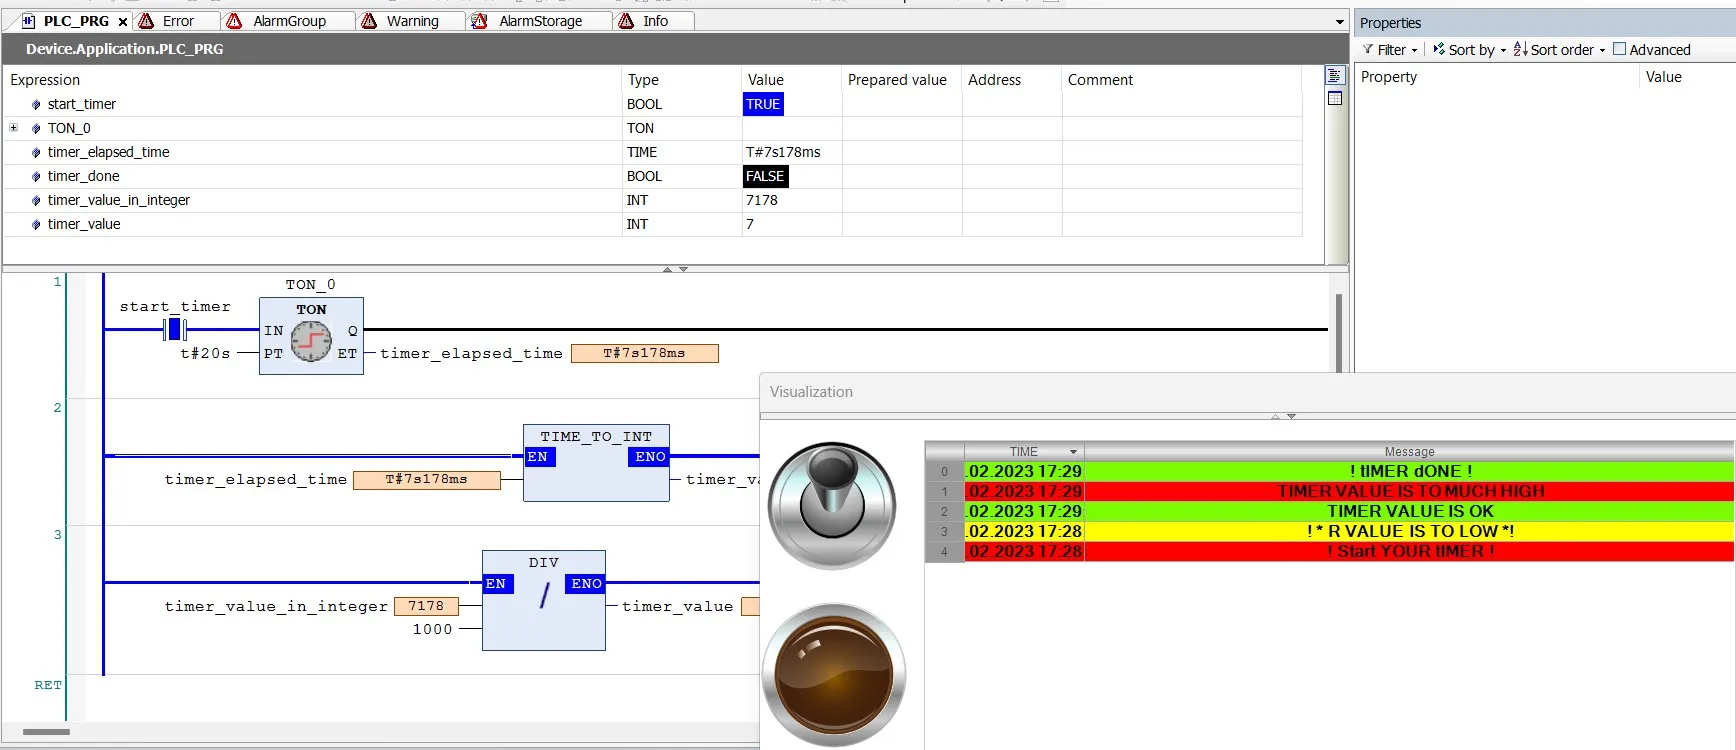1736x750 pixels.
Task: Click the Property column header
Action: tap(1389, 77)
